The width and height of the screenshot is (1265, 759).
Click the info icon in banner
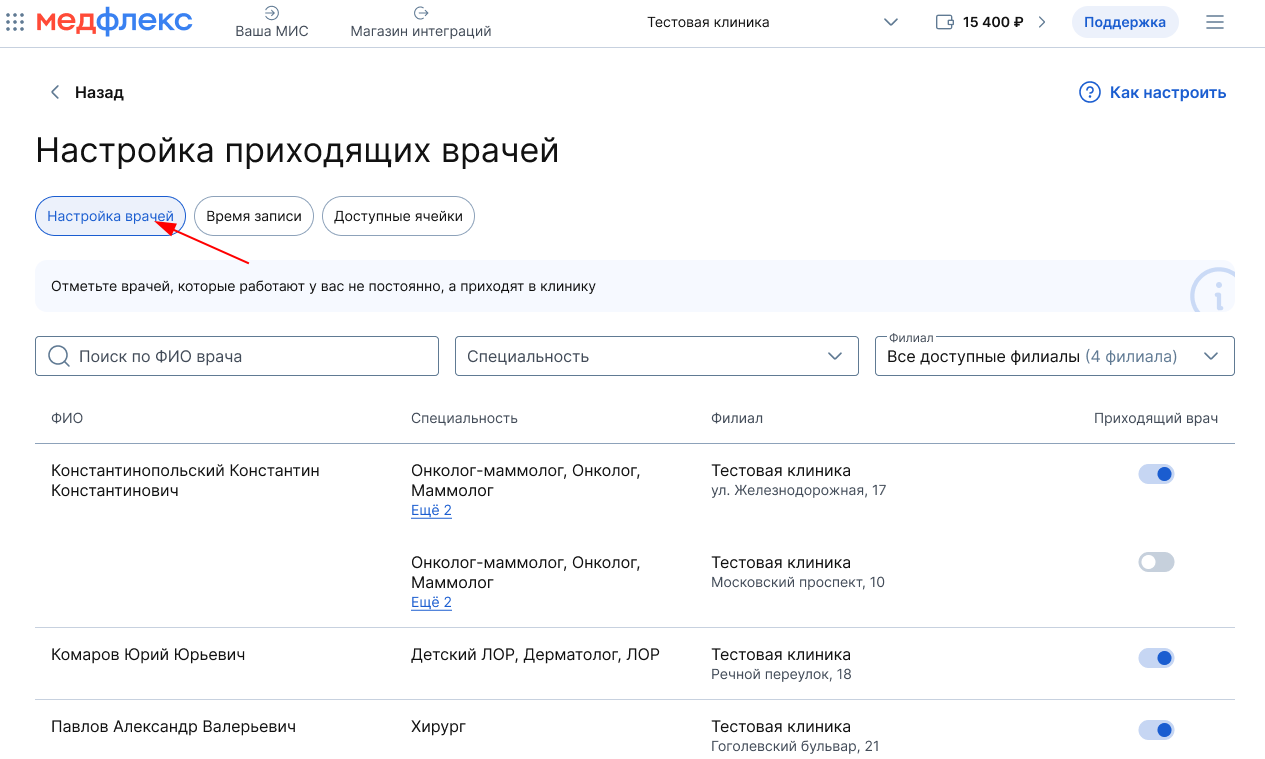pyautogui.click(x=1212, y=292)
